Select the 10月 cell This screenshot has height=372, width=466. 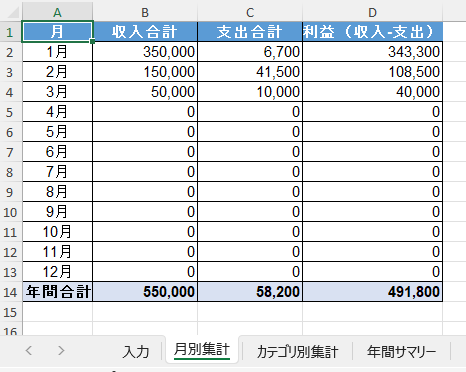[x=57, y=232]
